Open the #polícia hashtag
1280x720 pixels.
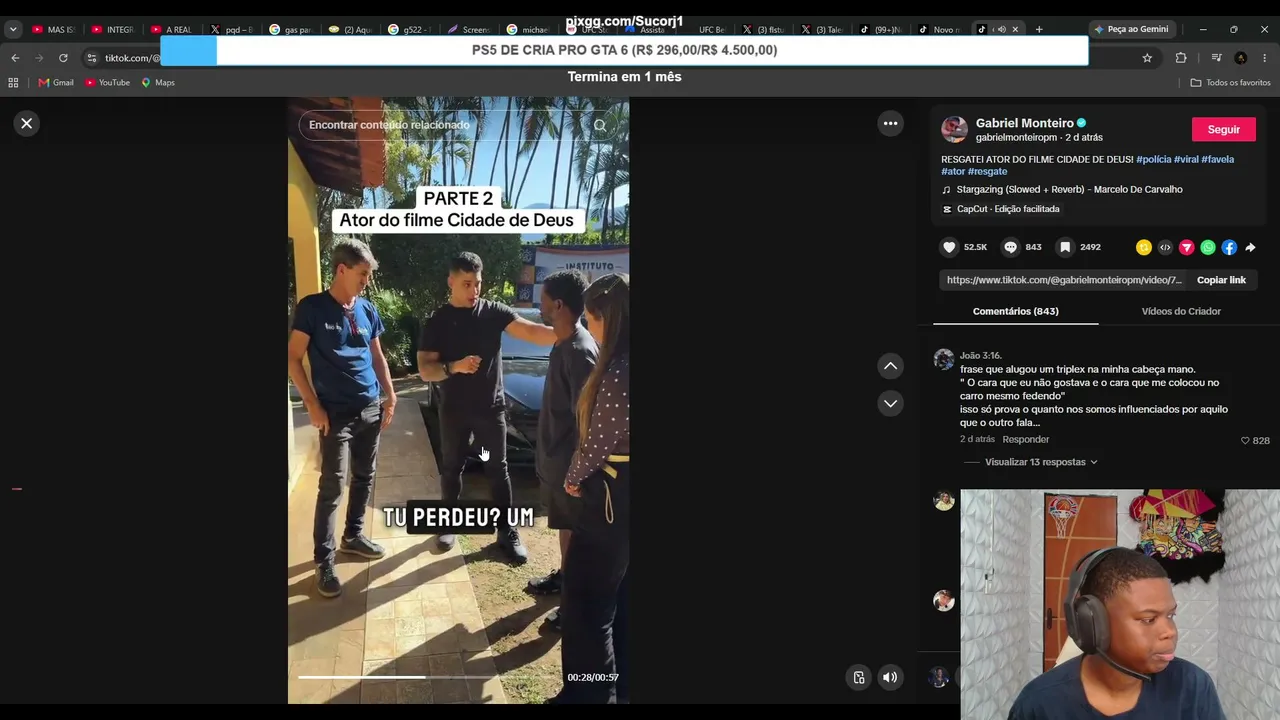1153,159
